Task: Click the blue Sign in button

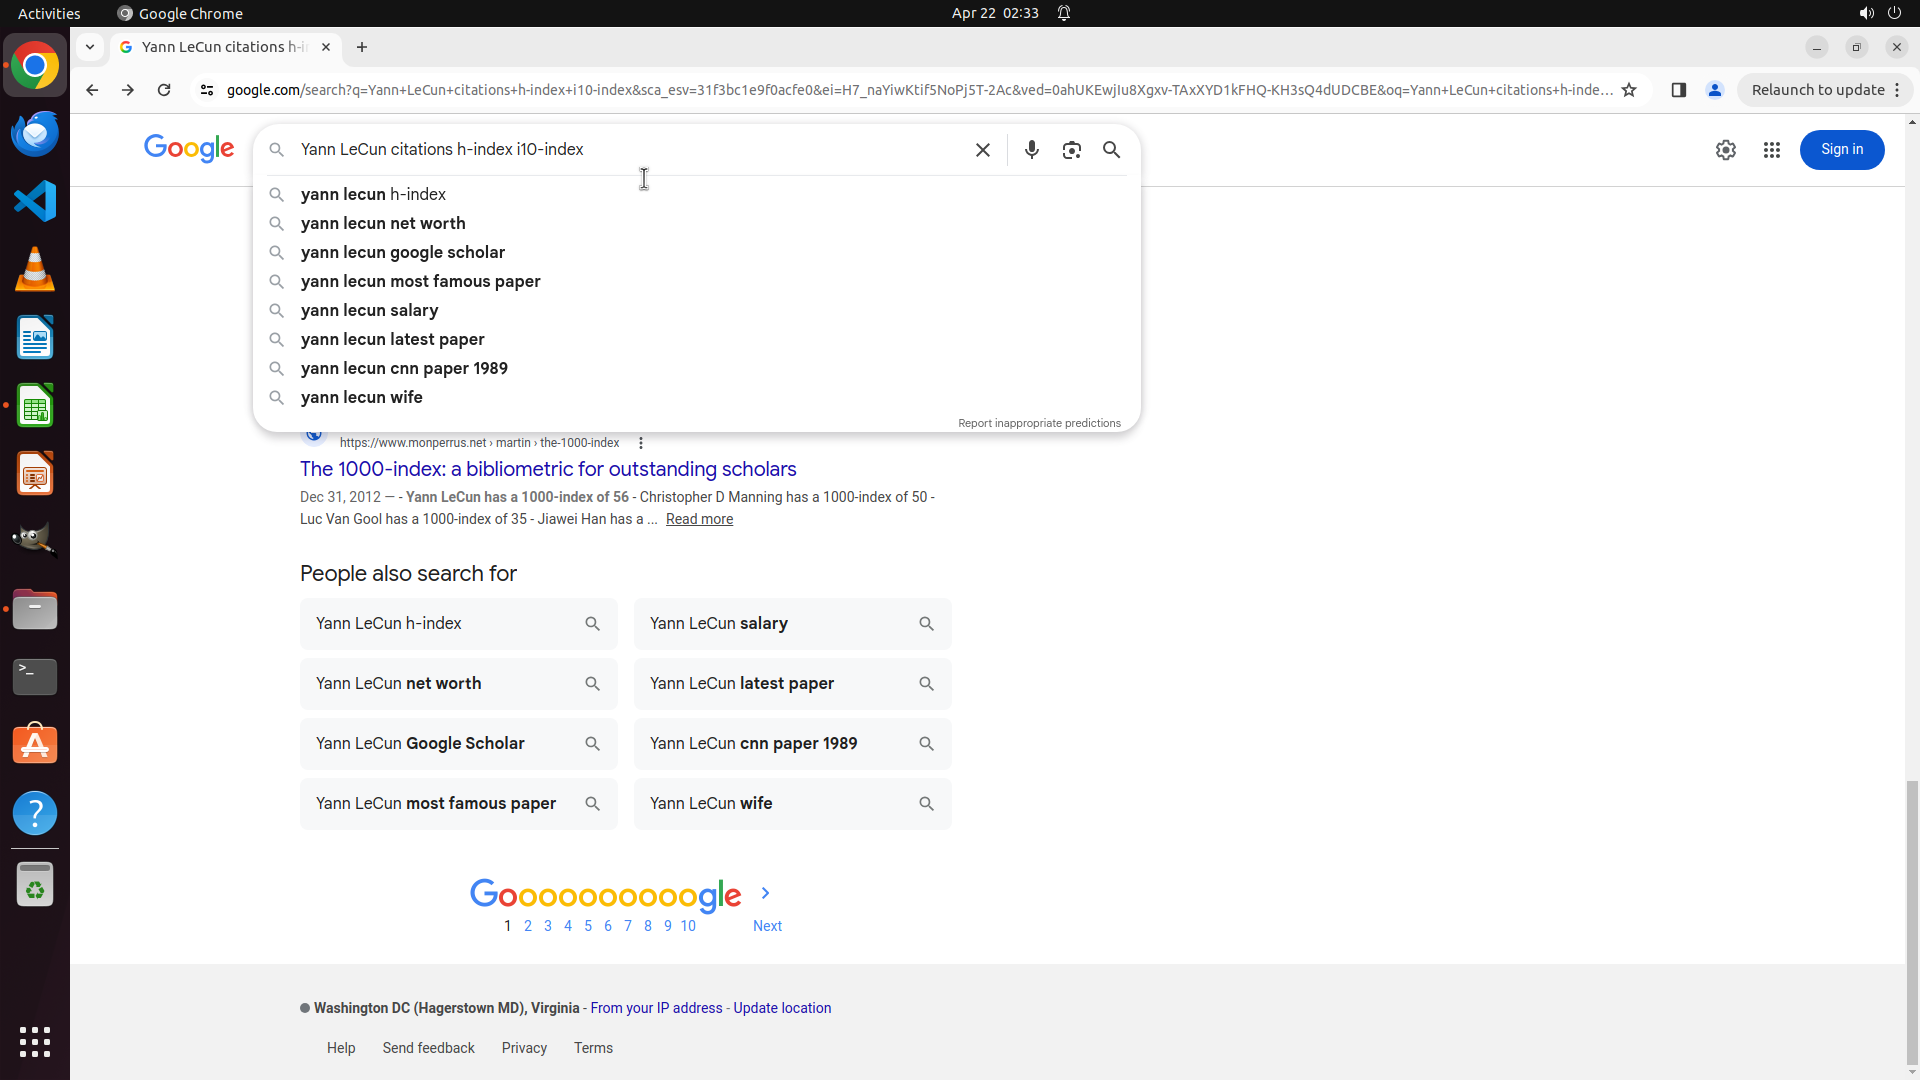Action: 1841,150
